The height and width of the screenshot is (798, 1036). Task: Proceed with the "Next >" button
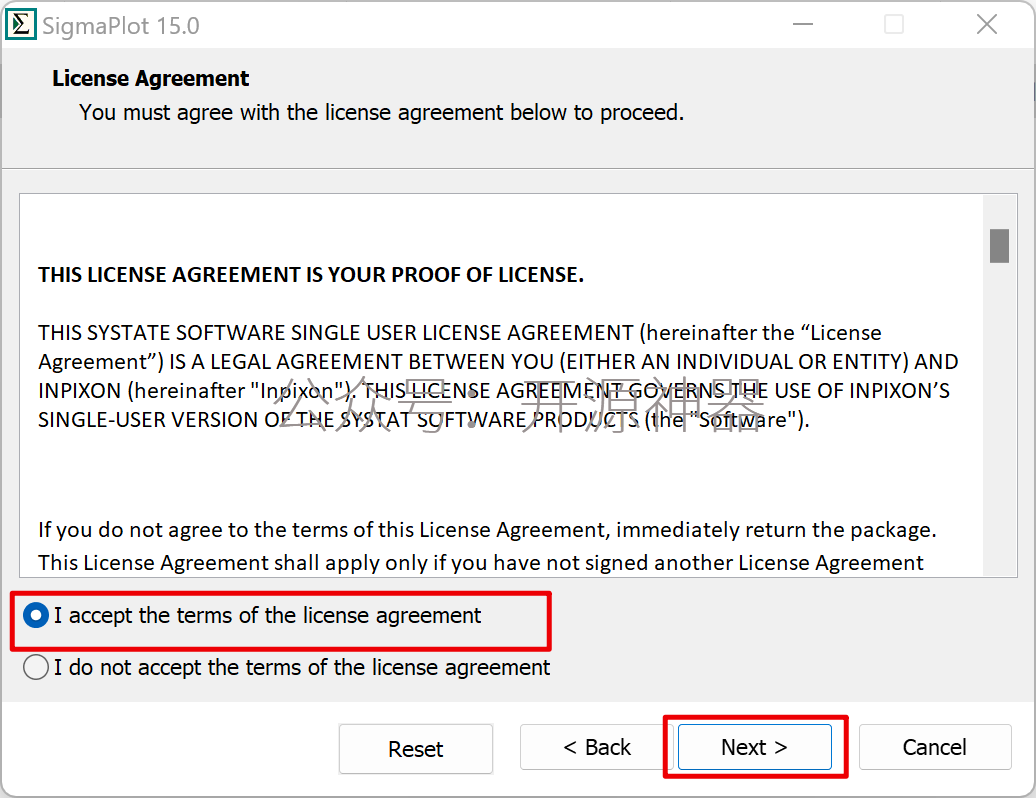click(x=755, y=747)
